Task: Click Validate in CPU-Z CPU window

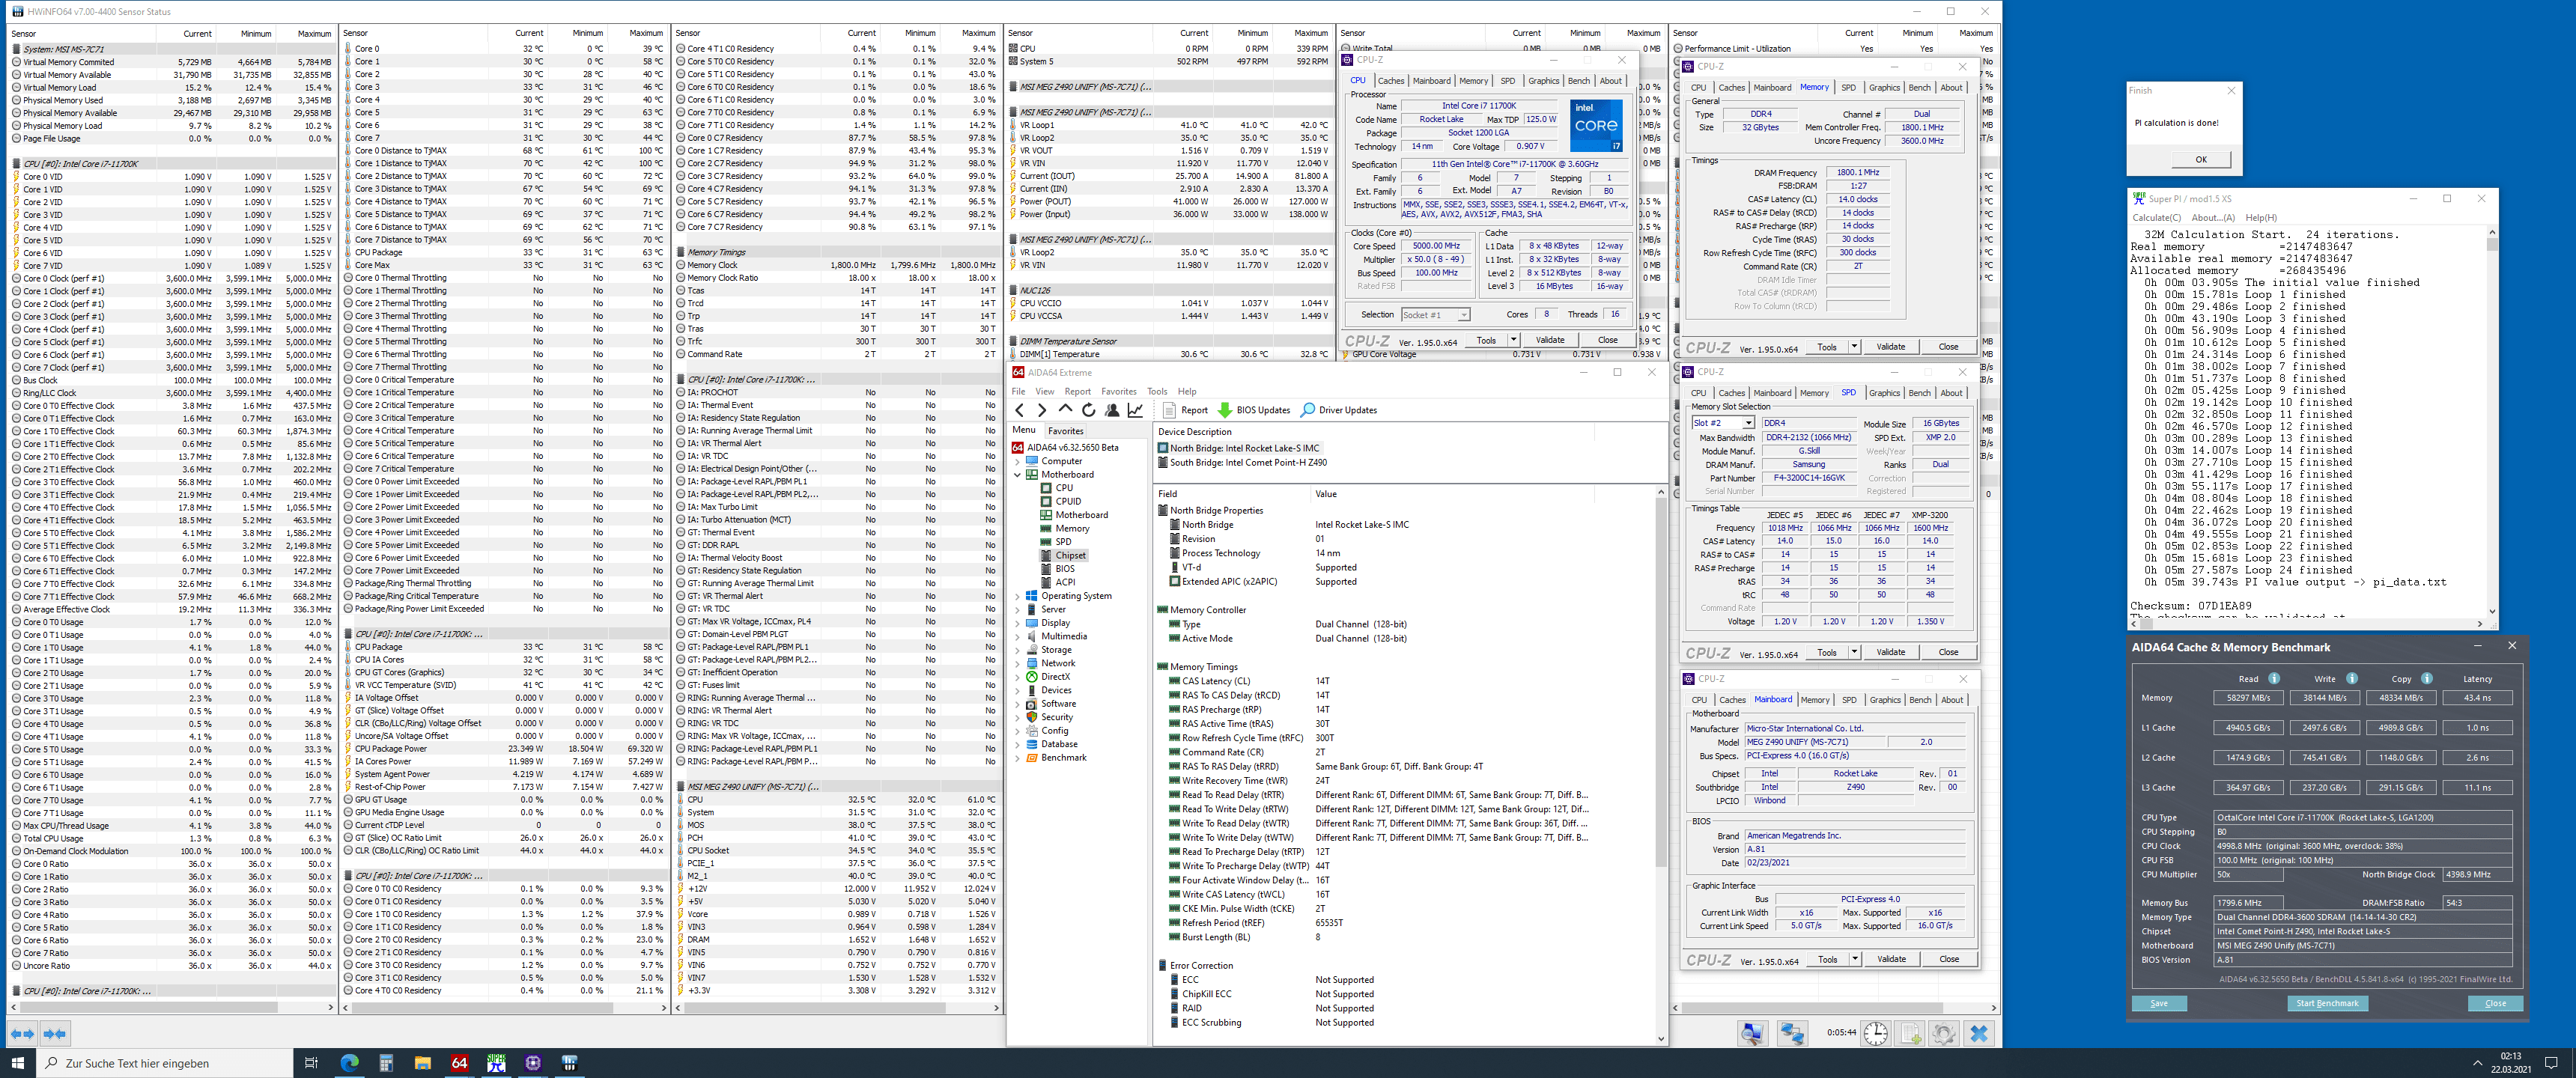Action: pyautogui.click(x=1549, y=340)
